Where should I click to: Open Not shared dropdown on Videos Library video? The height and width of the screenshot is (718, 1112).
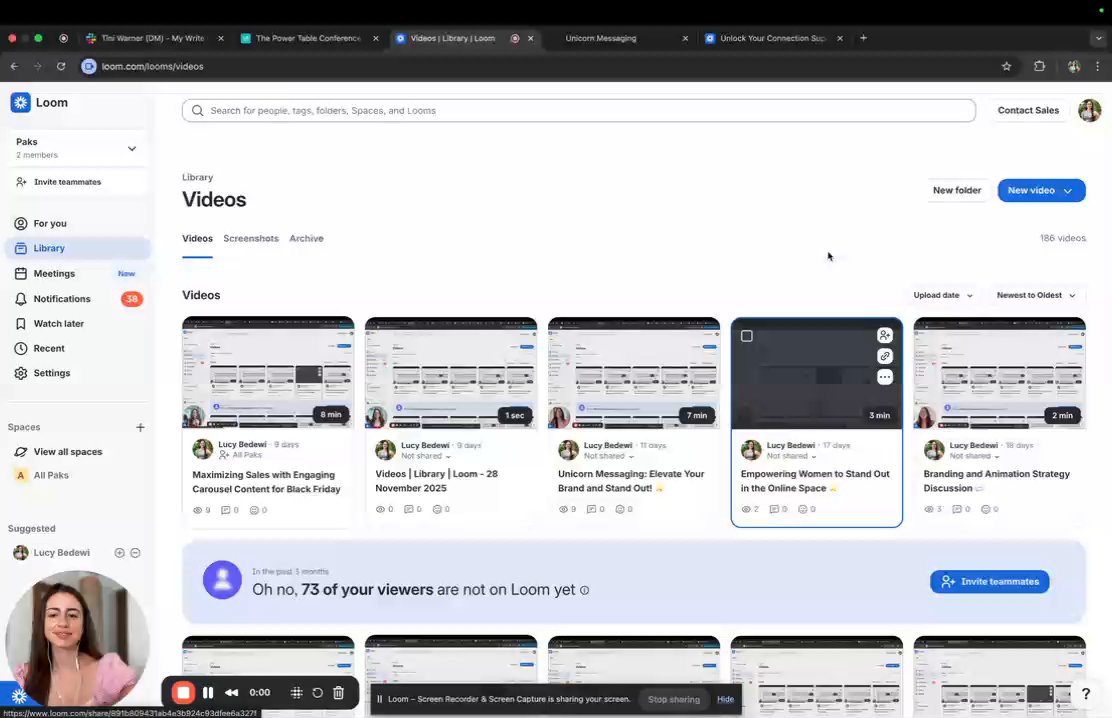coord(426,456)
